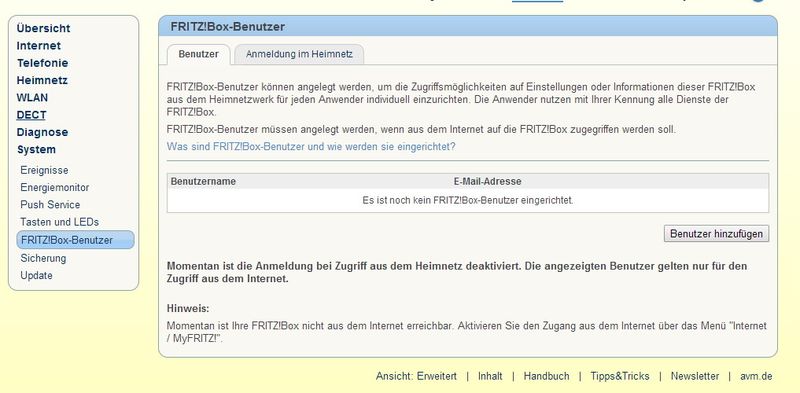Click the E-Mail-Adresse column header
This screenshot has width=800, height=393.
click(x=488, y=181)
